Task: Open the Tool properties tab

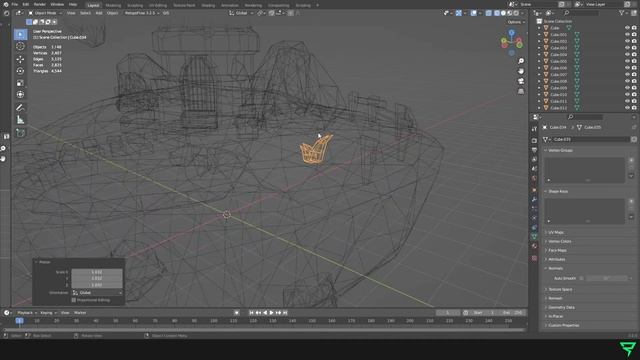Action: pos(534,129)
